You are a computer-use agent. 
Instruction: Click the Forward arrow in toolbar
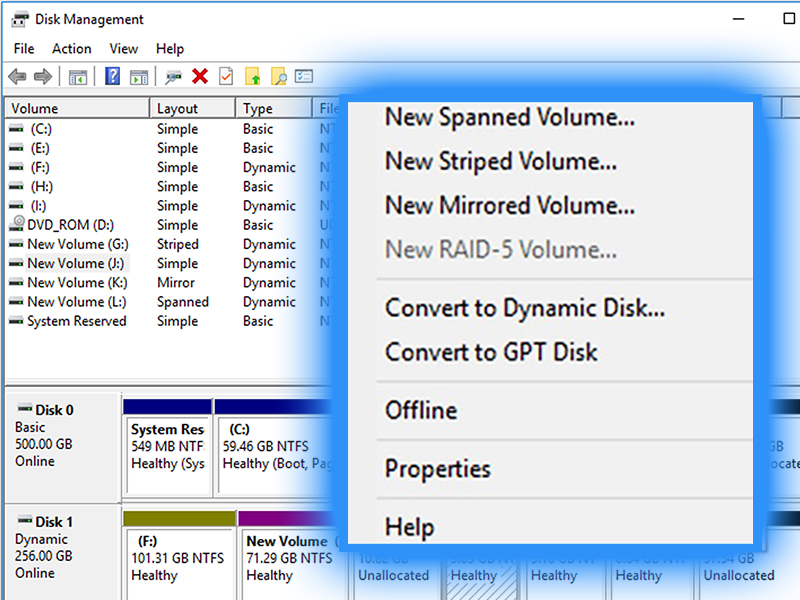tap(42, 77)
